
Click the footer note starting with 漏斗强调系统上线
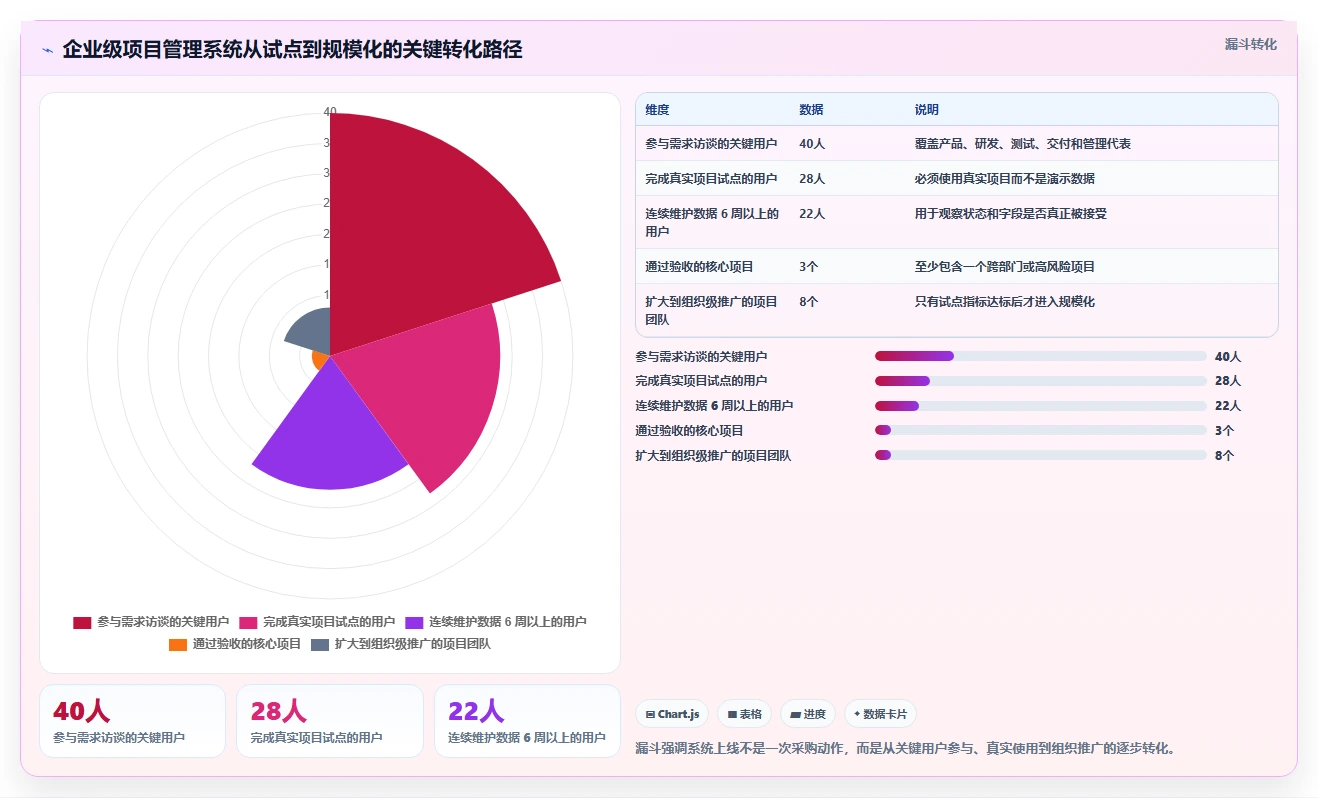tap(905, 748)
